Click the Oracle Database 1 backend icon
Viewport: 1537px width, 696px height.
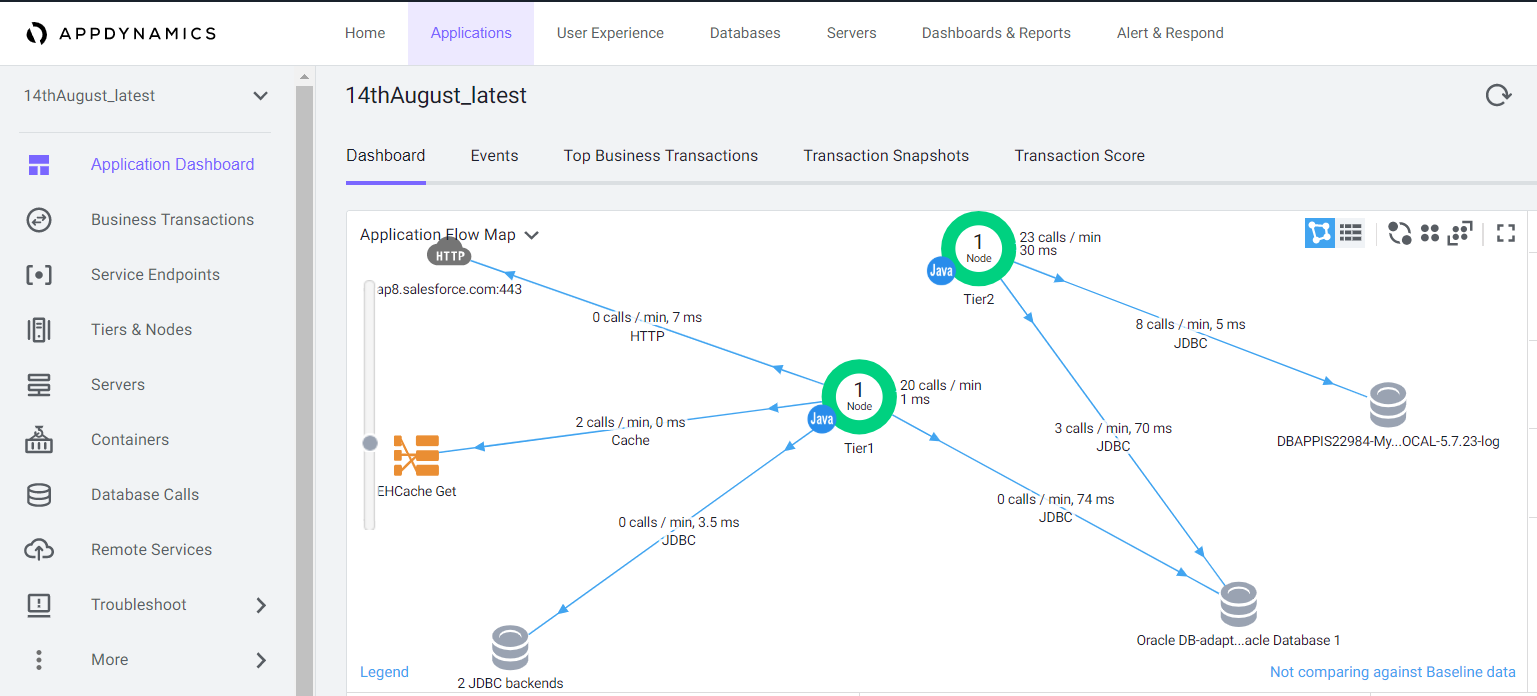pyautogui.click(x=1238, y=605)
